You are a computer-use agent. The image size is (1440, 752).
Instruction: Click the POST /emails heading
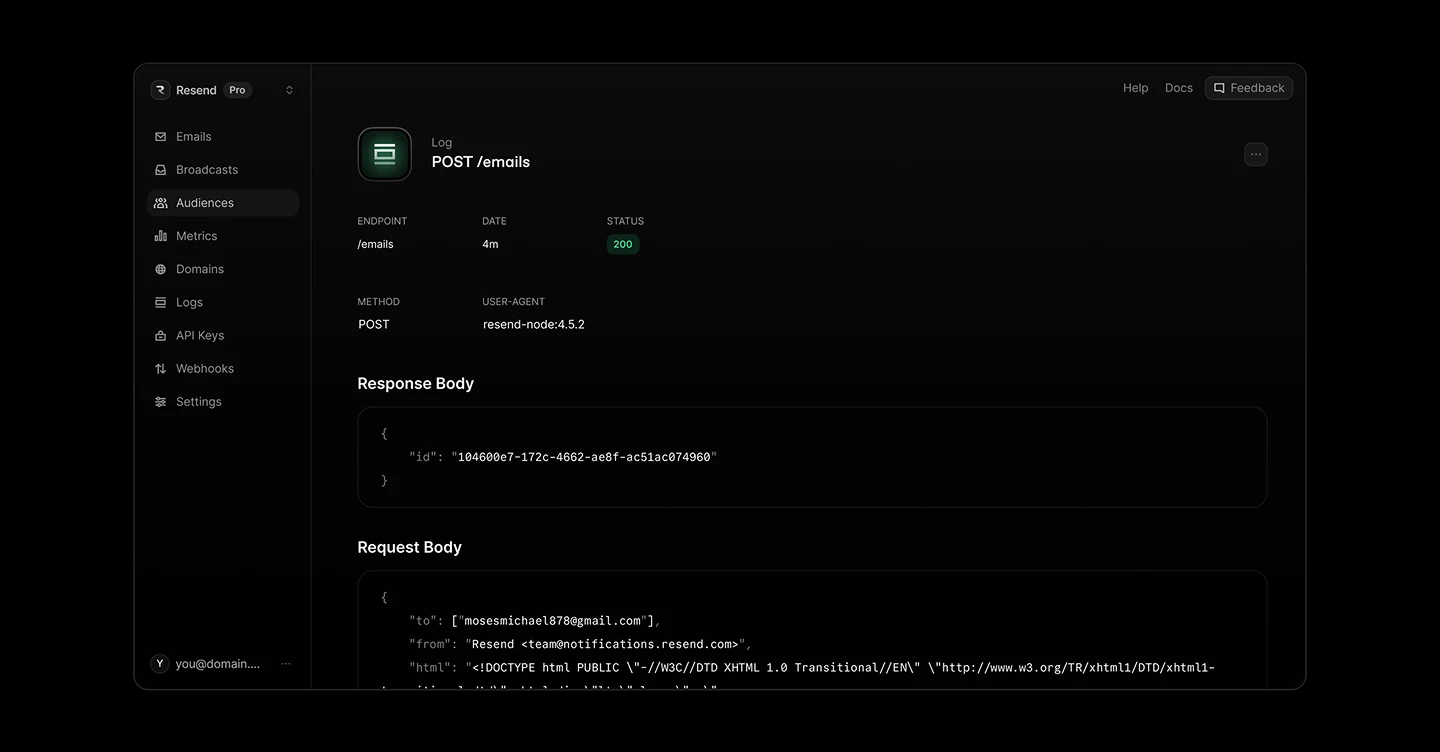click(x=481, y=162)
